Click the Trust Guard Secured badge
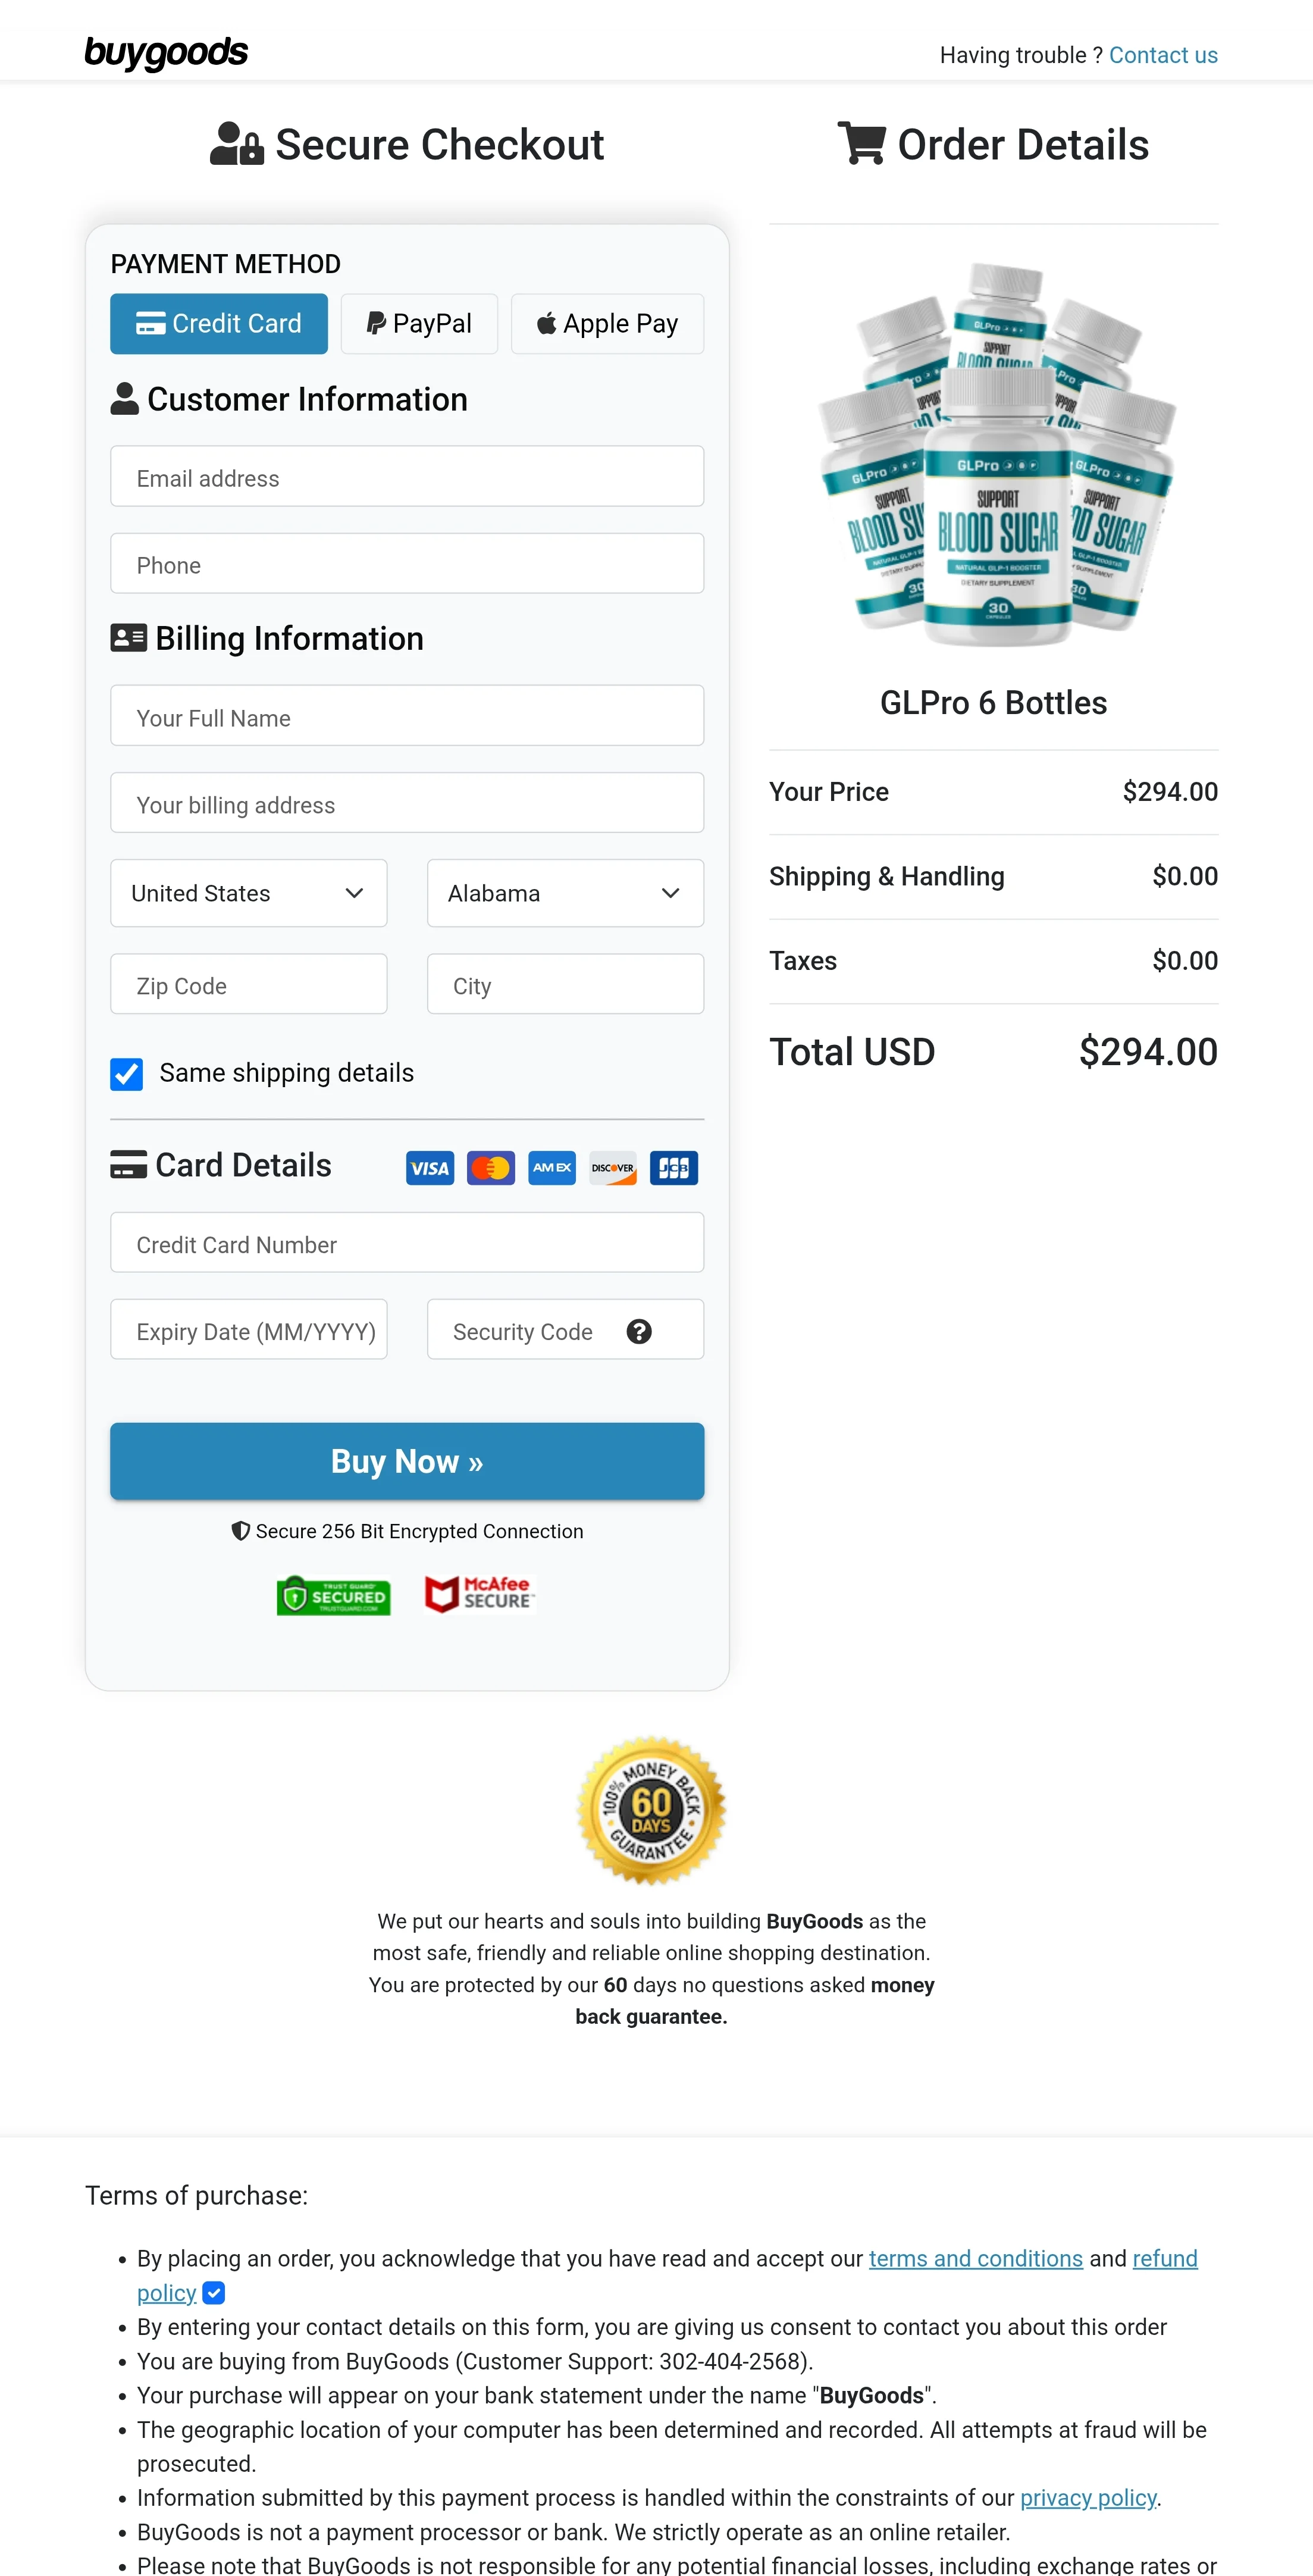The image size is (1313, 2576). pos(334,1595)
